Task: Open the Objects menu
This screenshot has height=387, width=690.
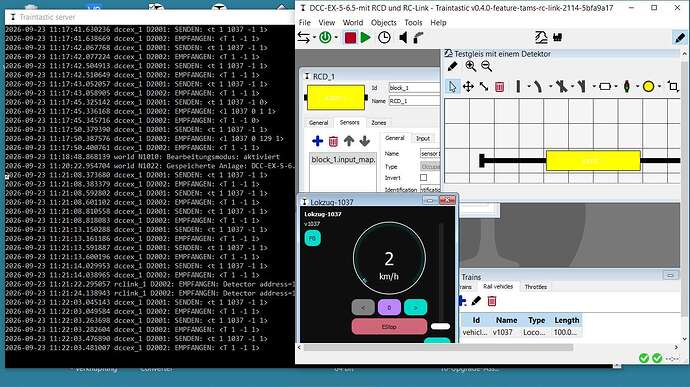Action: [384, 22]
